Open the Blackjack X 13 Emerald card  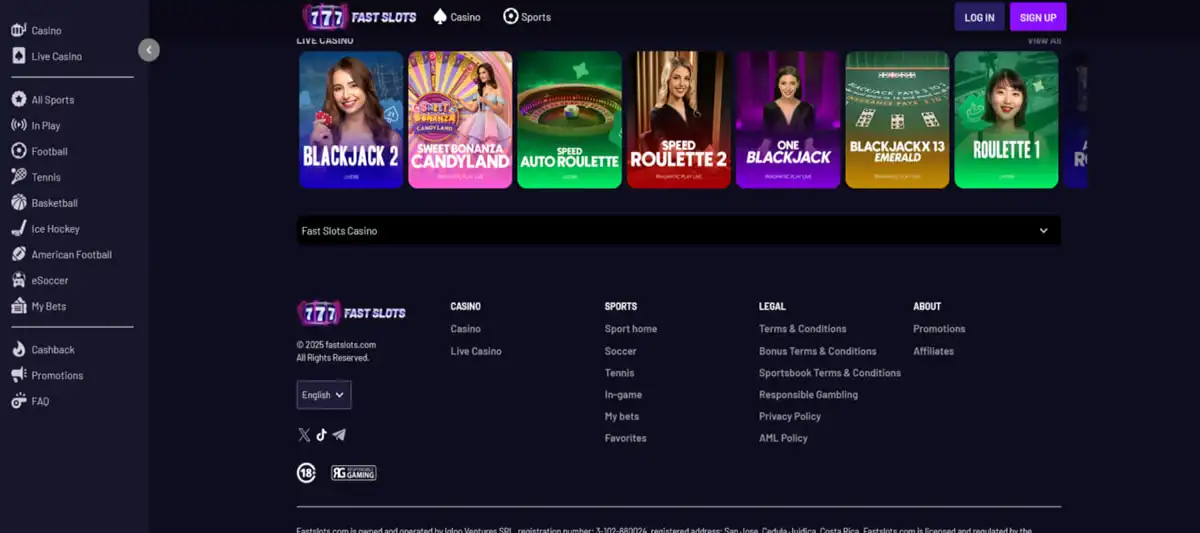point(897,120)
